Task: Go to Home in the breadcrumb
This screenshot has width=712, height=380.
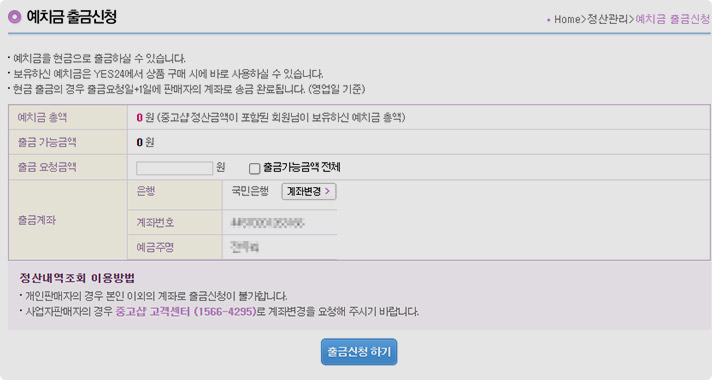Action: tap(567, 19)
